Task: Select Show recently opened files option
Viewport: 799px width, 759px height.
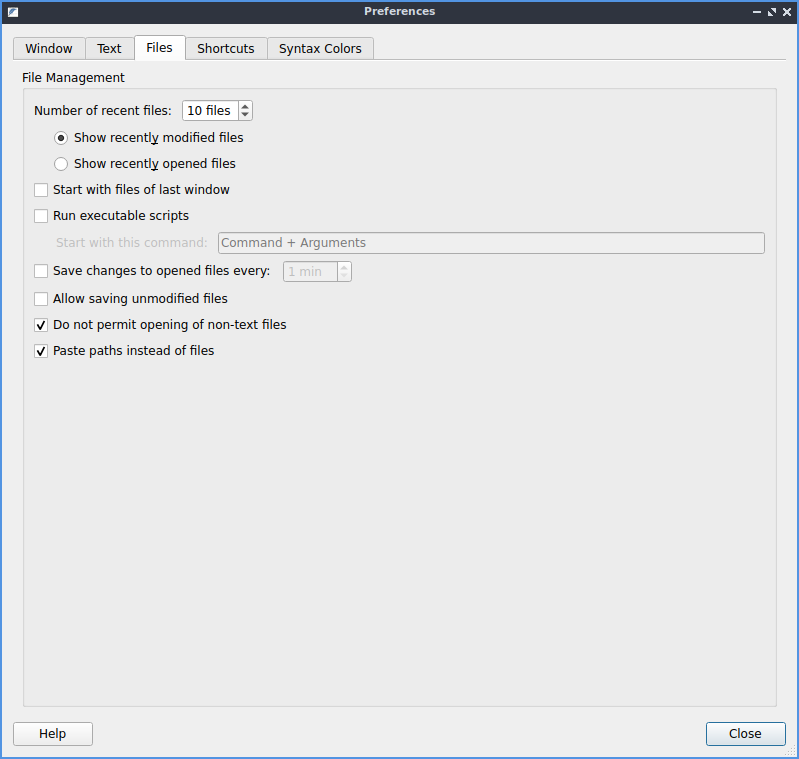Action: pyautogui.click(x=61, y=164)
